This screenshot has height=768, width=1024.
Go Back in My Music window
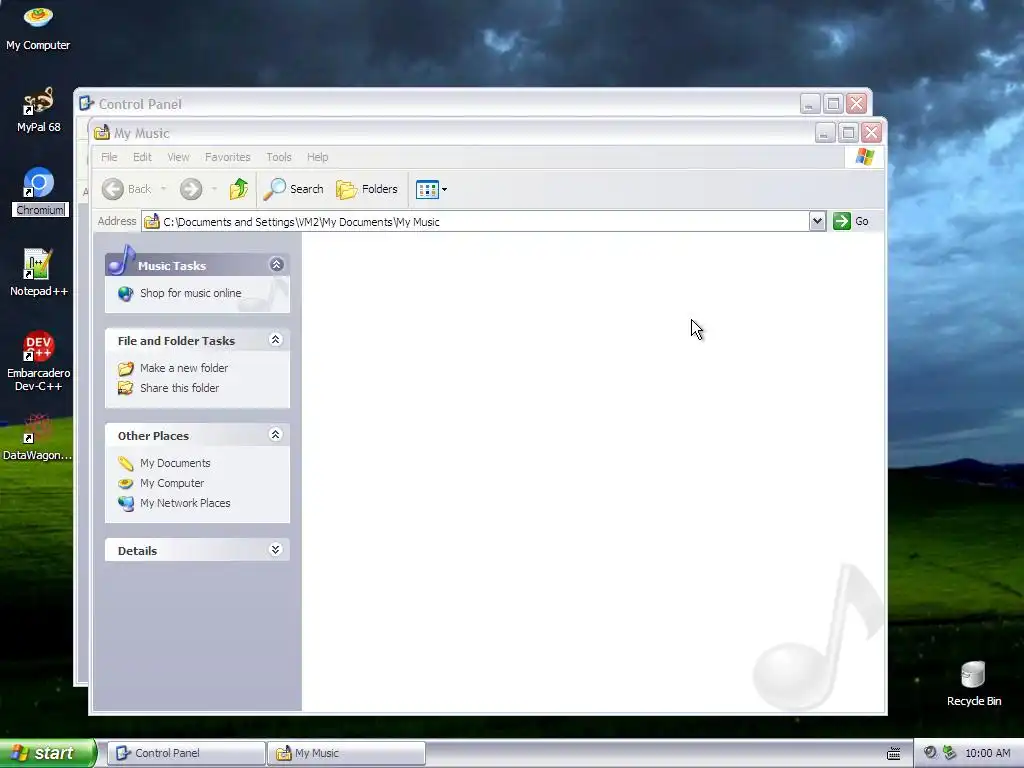pos(126,189)
